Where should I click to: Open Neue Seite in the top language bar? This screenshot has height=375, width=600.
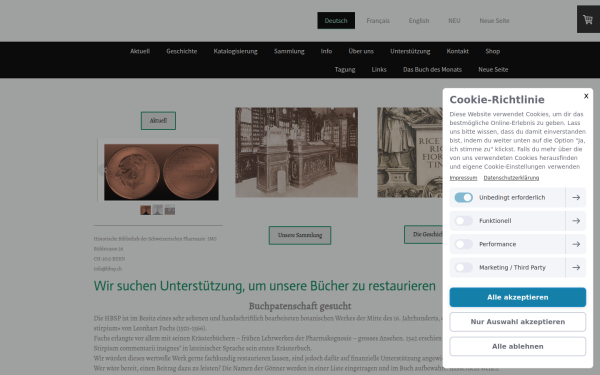494,21
